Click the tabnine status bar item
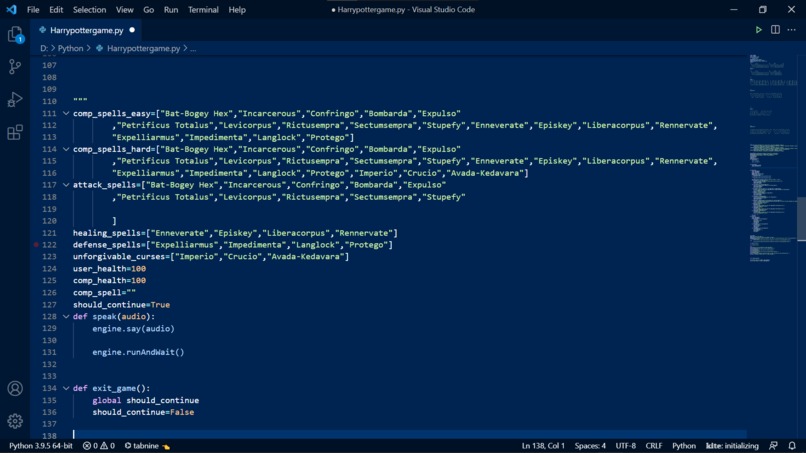 (148, 446)
